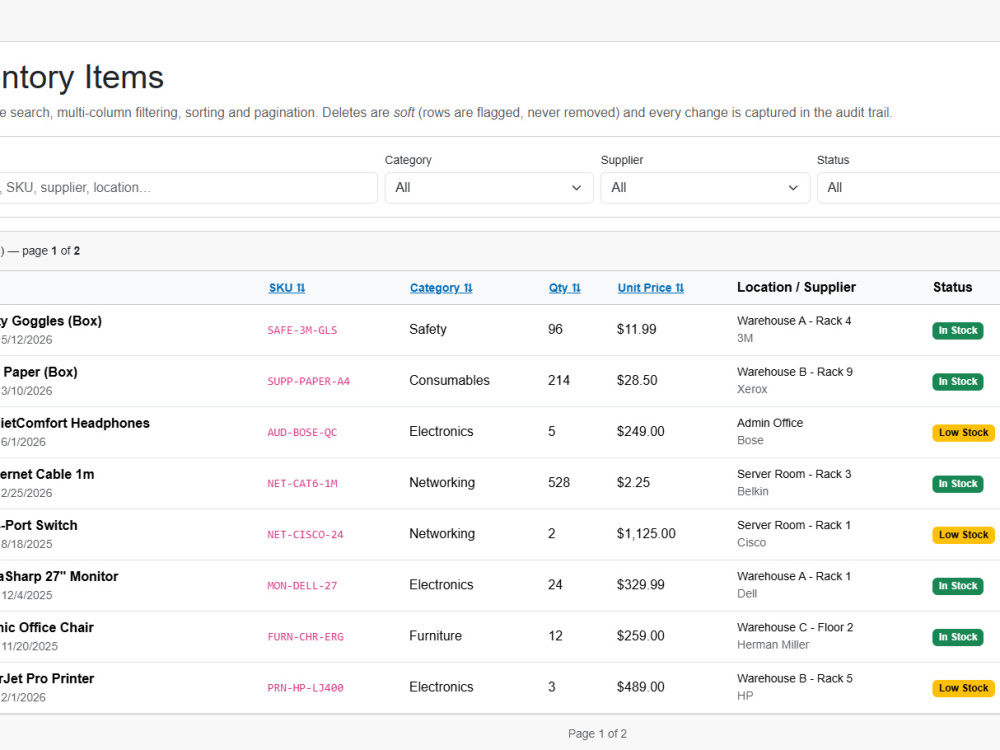The image size is (1000, 750).
Task: Click the Page 1 of 2 footer text
Action: [x=597, y=733]
